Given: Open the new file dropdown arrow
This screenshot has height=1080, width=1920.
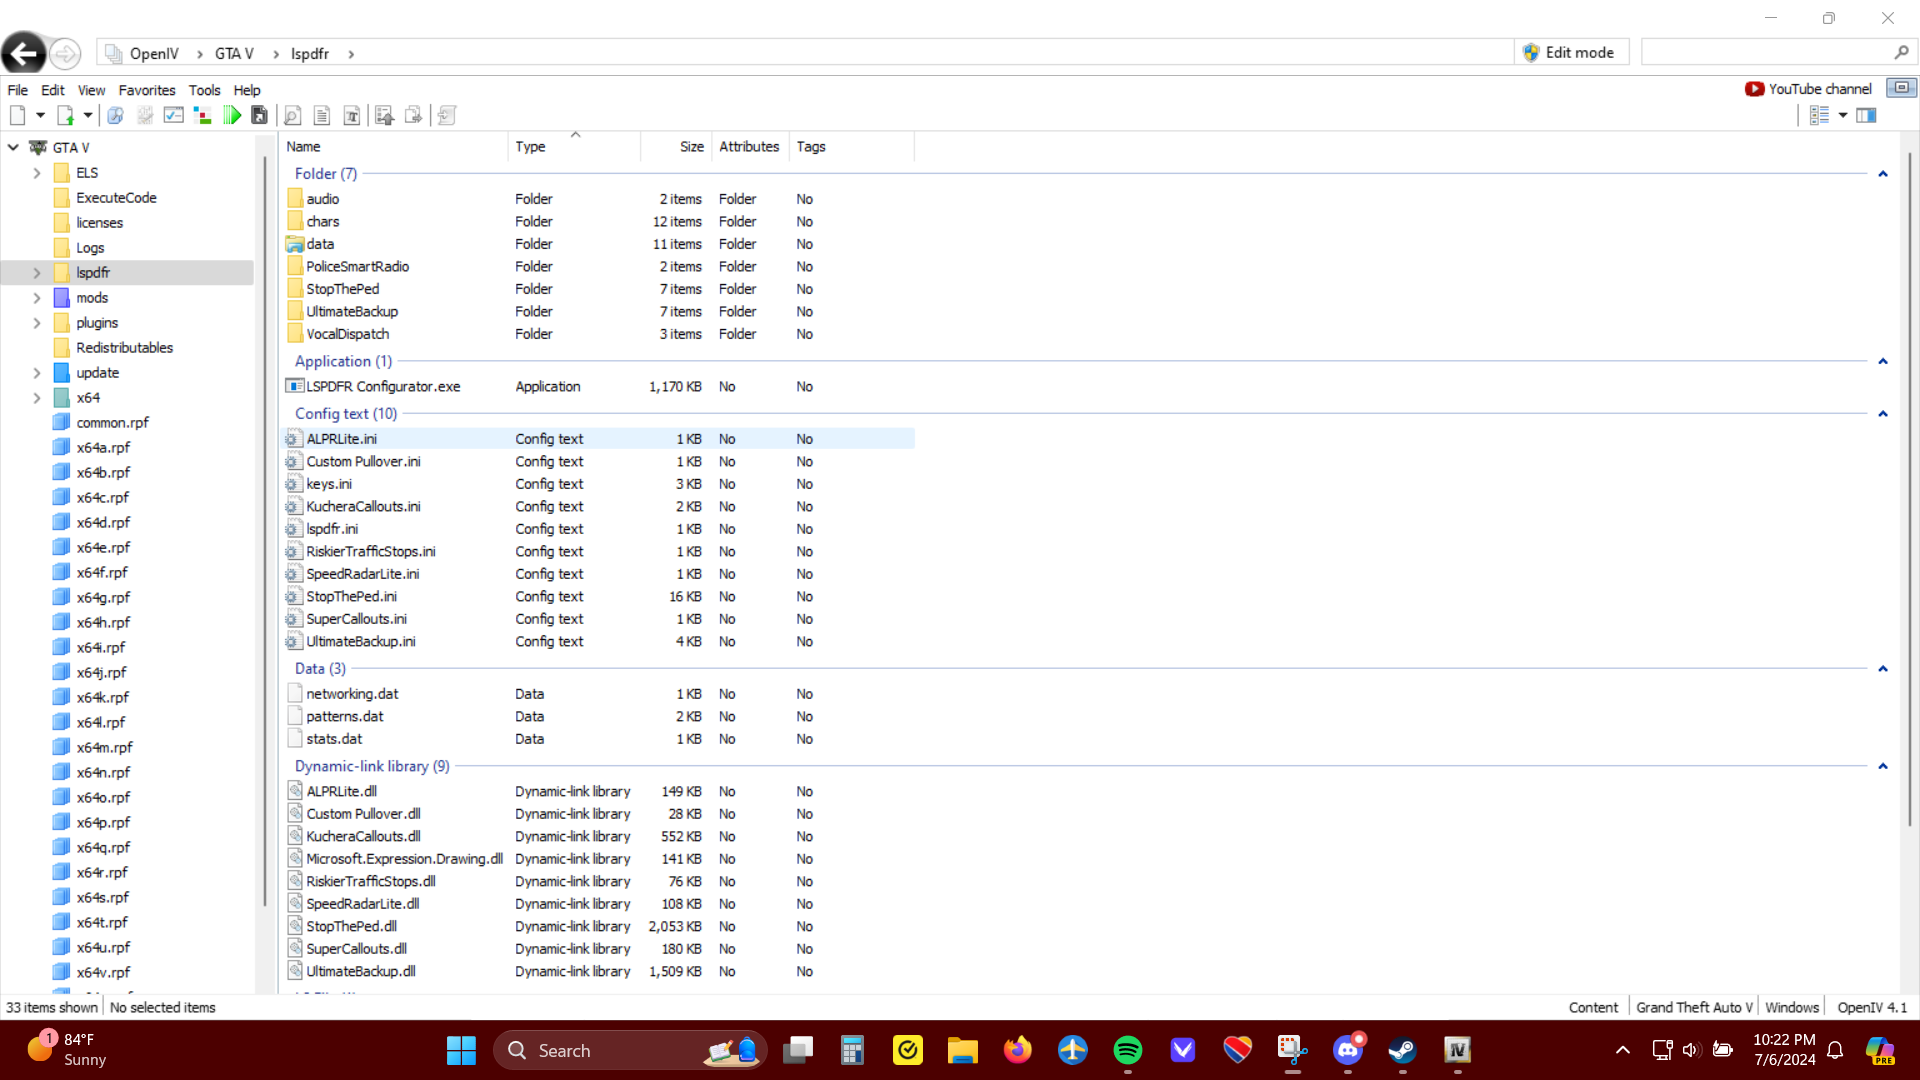Looking at the screenshot, I should click(41, 116).
